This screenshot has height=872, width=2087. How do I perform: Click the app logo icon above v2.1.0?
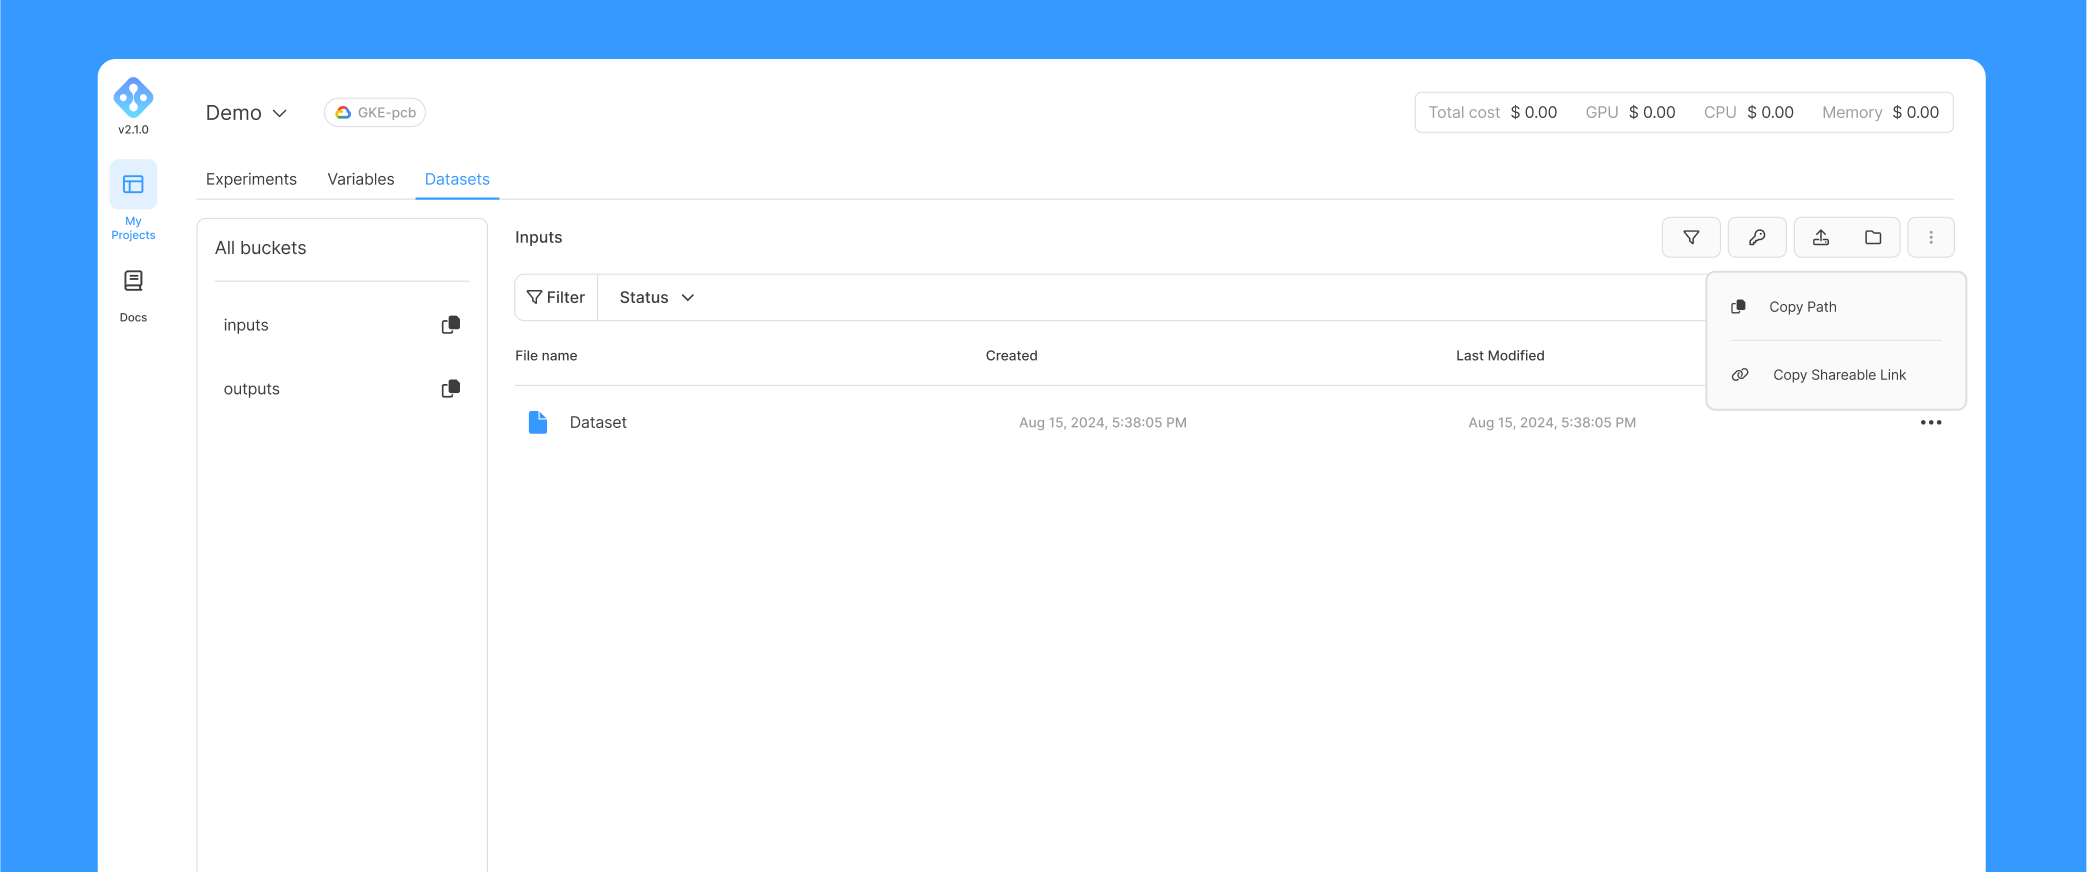point(133,97)
